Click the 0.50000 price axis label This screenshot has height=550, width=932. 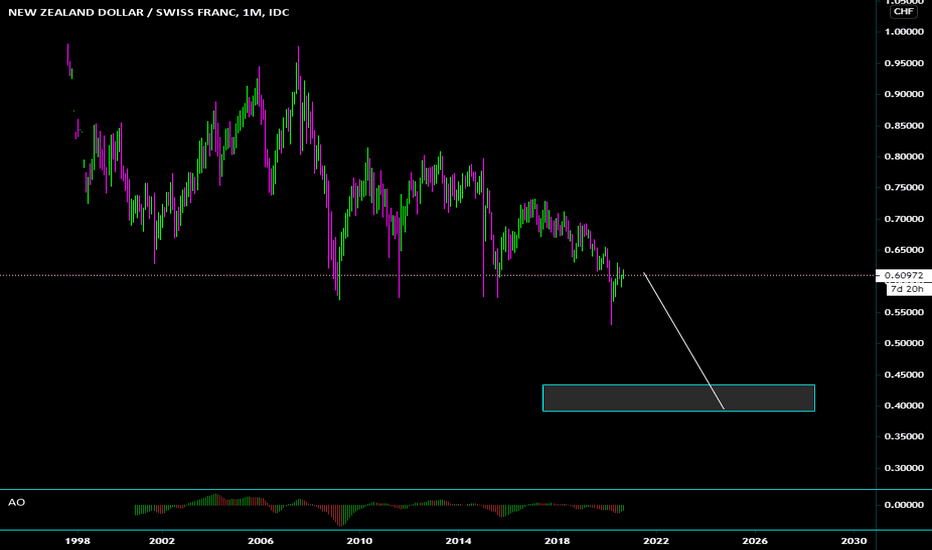[x=903, y=343]
